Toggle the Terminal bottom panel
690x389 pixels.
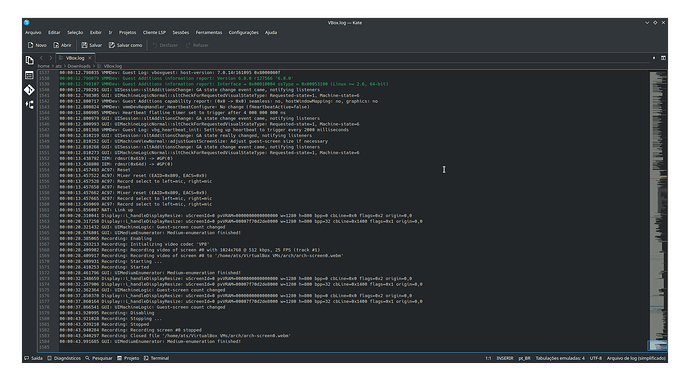pos(156,358)
